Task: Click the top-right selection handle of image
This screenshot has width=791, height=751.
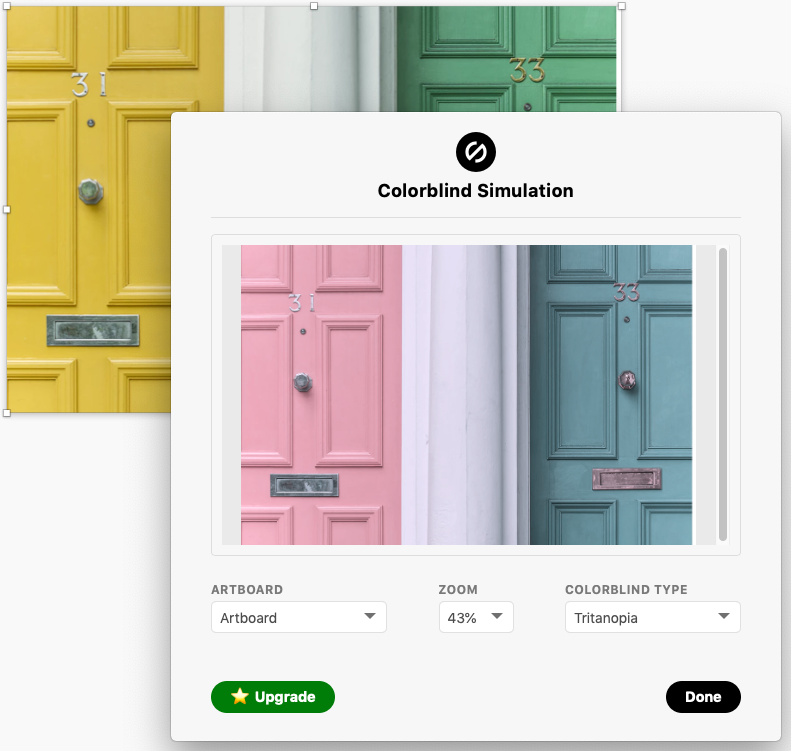Action: [x=622, y=6]
